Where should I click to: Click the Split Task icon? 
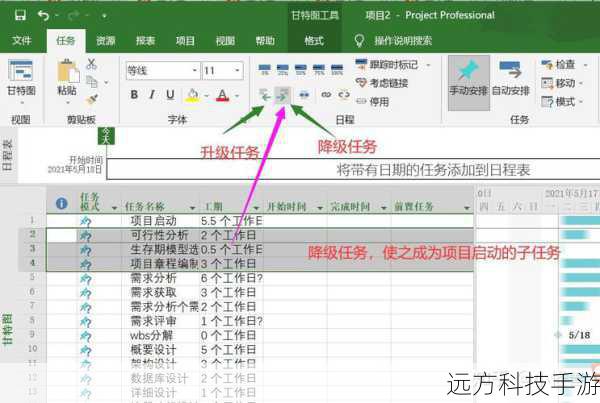(304, 95)
